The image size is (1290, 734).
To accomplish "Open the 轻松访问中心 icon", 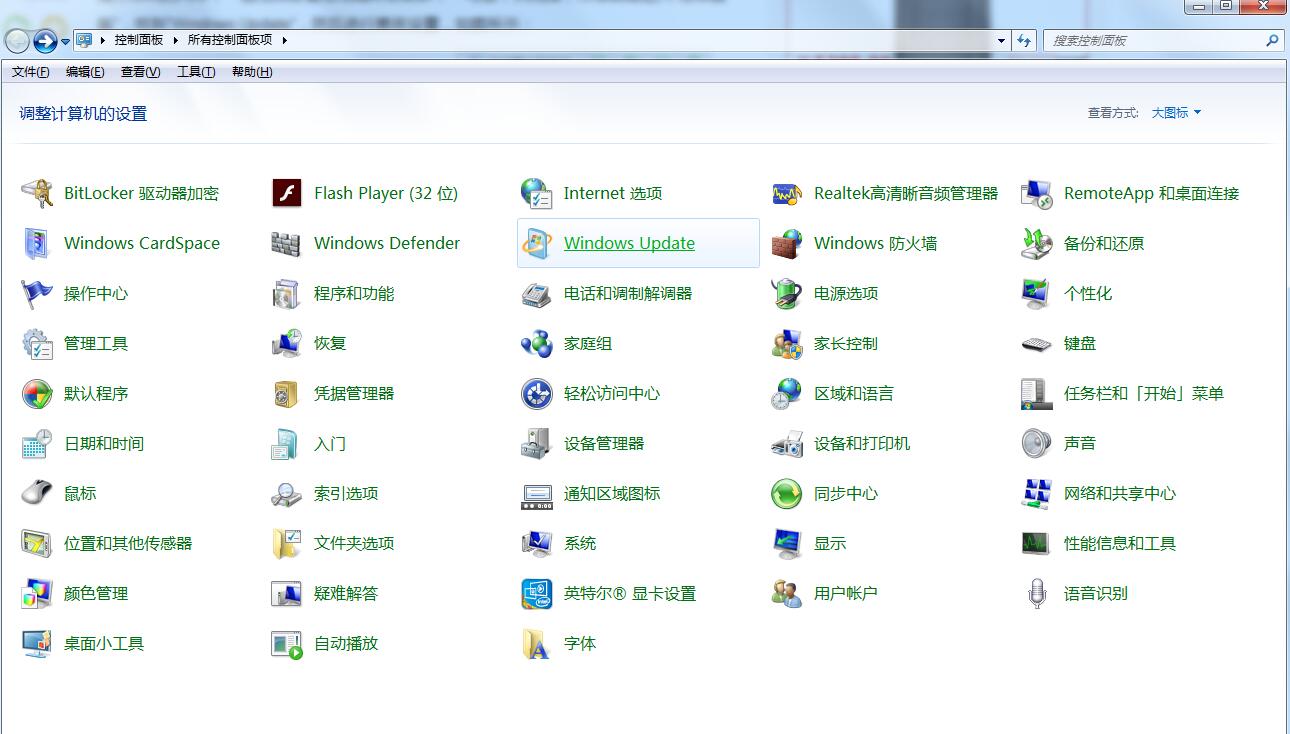I will (x=537, y=393).
